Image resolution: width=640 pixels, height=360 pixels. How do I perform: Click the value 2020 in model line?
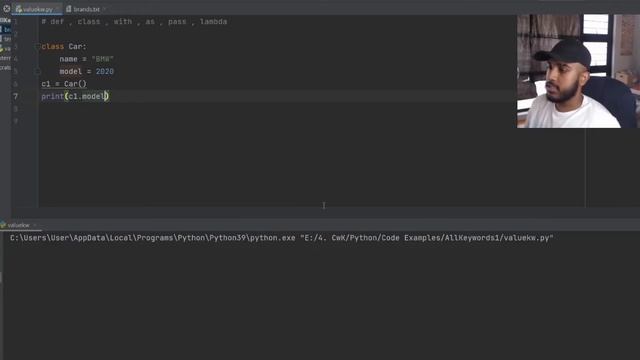coord(104,71)
